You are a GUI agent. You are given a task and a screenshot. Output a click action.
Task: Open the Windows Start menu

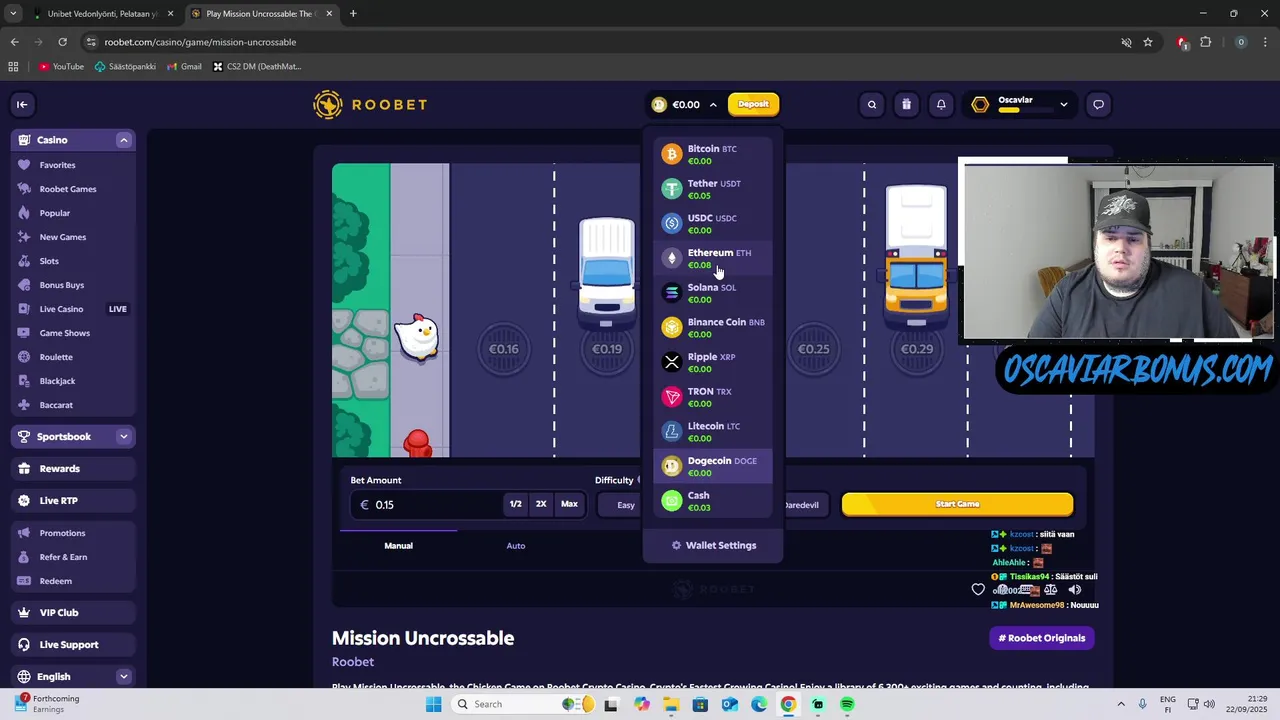(433, 704)
